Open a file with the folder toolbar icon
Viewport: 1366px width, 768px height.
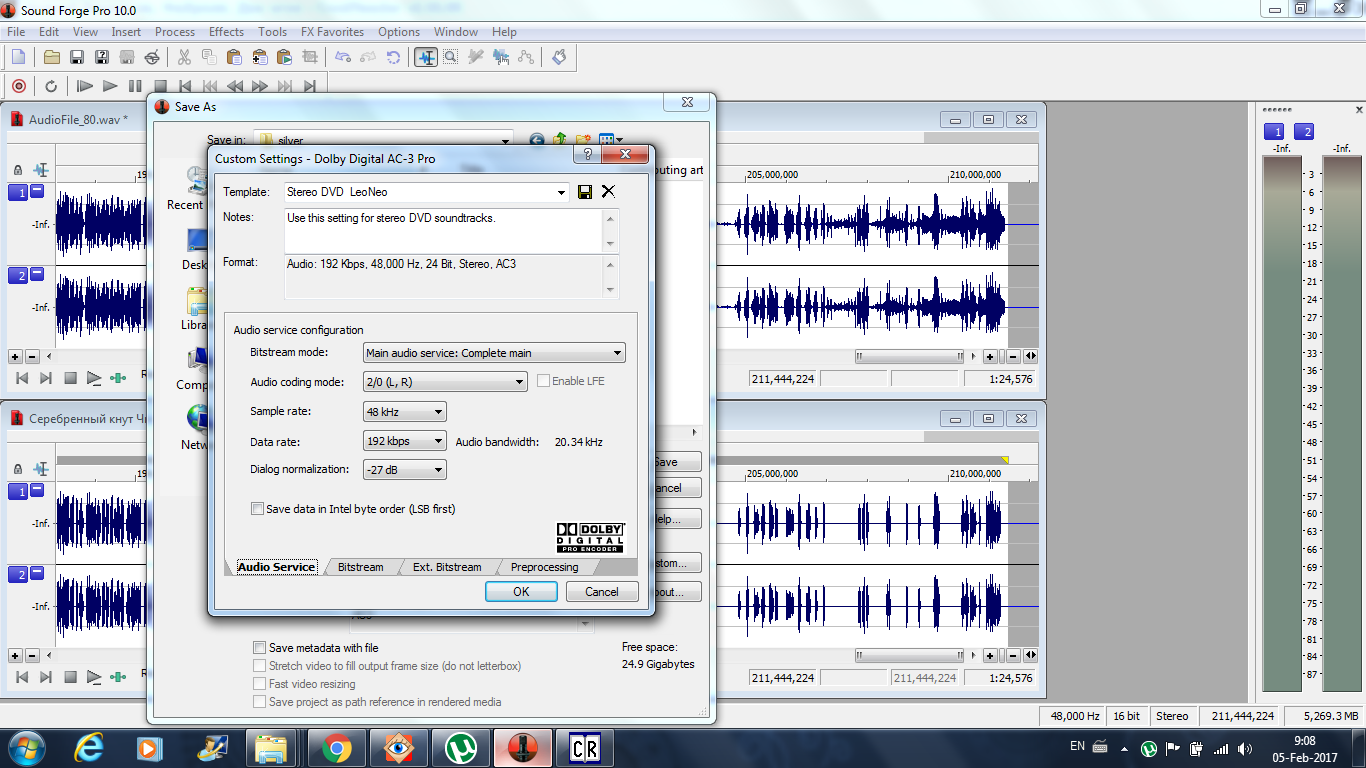click(52, 57)
